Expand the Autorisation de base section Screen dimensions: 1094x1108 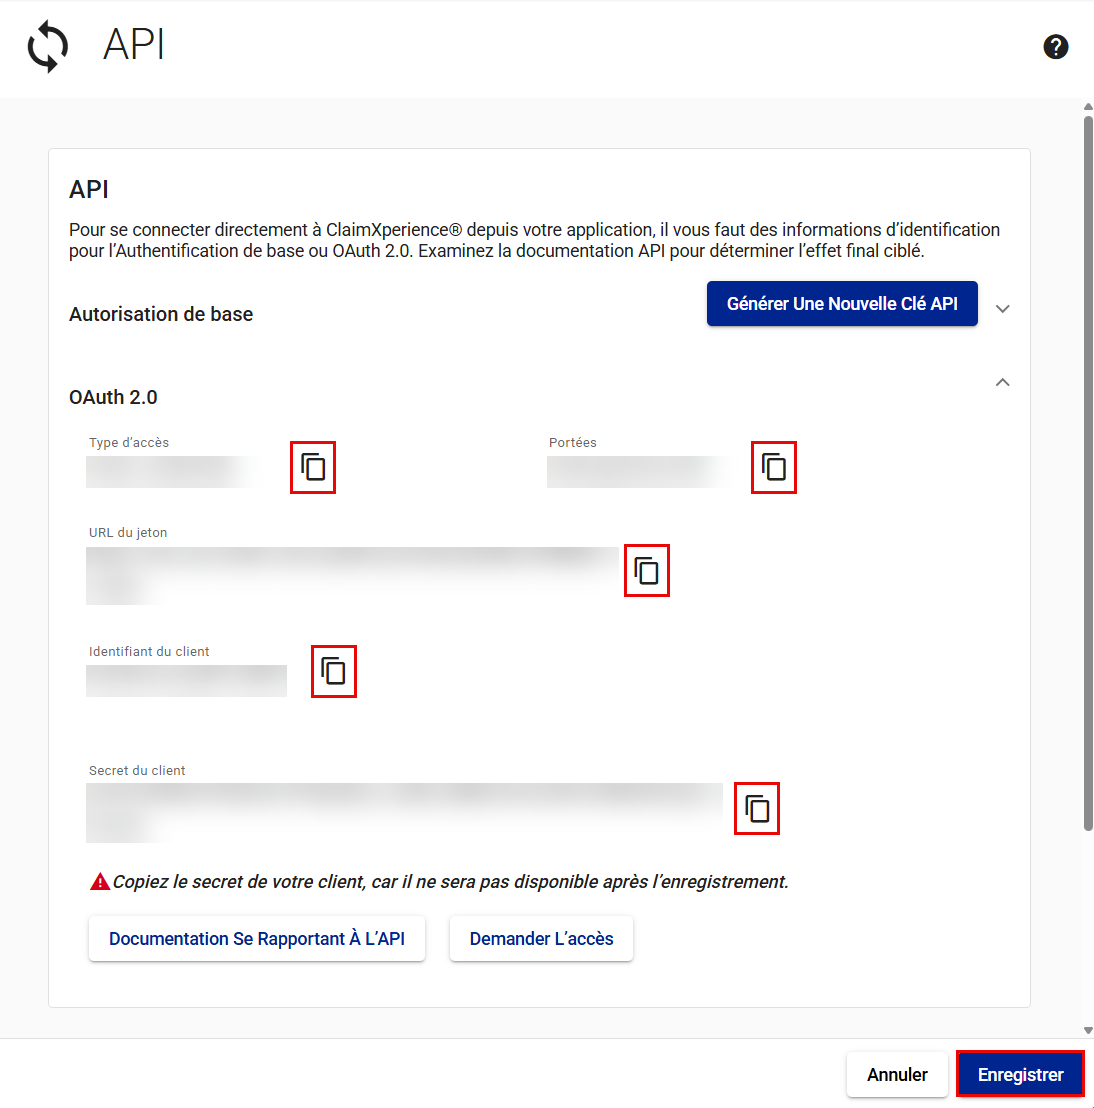click(1003, 309)
